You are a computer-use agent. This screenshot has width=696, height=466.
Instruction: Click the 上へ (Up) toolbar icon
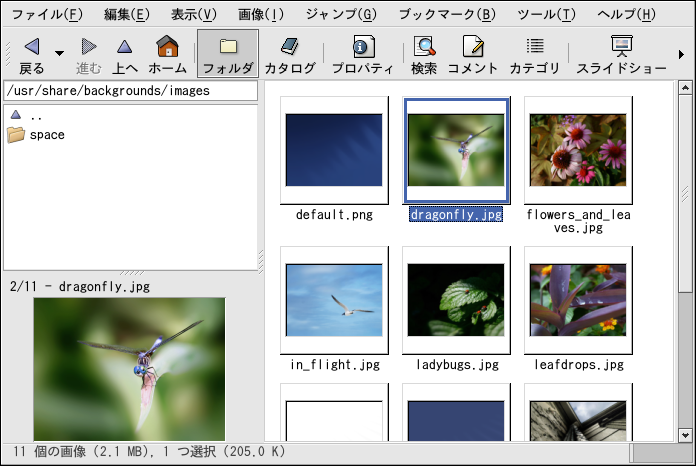click(125, 47)
